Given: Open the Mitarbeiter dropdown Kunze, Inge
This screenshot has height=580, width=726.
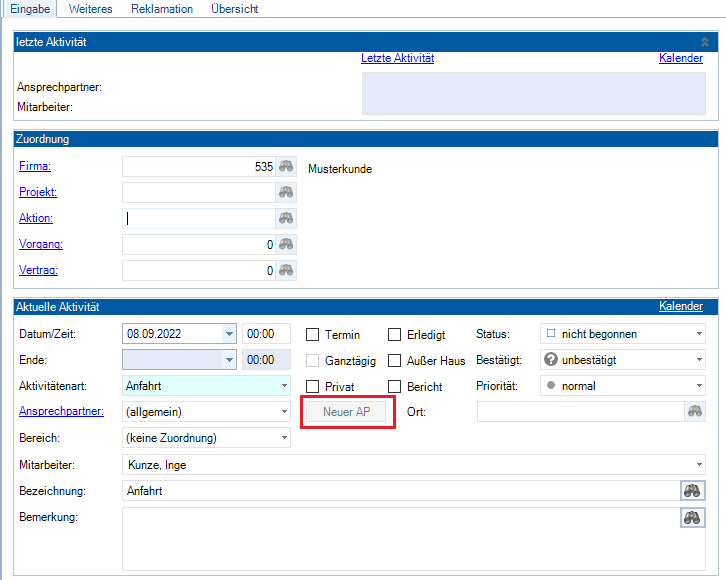Looking at the screenshot, I should (413, 465).
